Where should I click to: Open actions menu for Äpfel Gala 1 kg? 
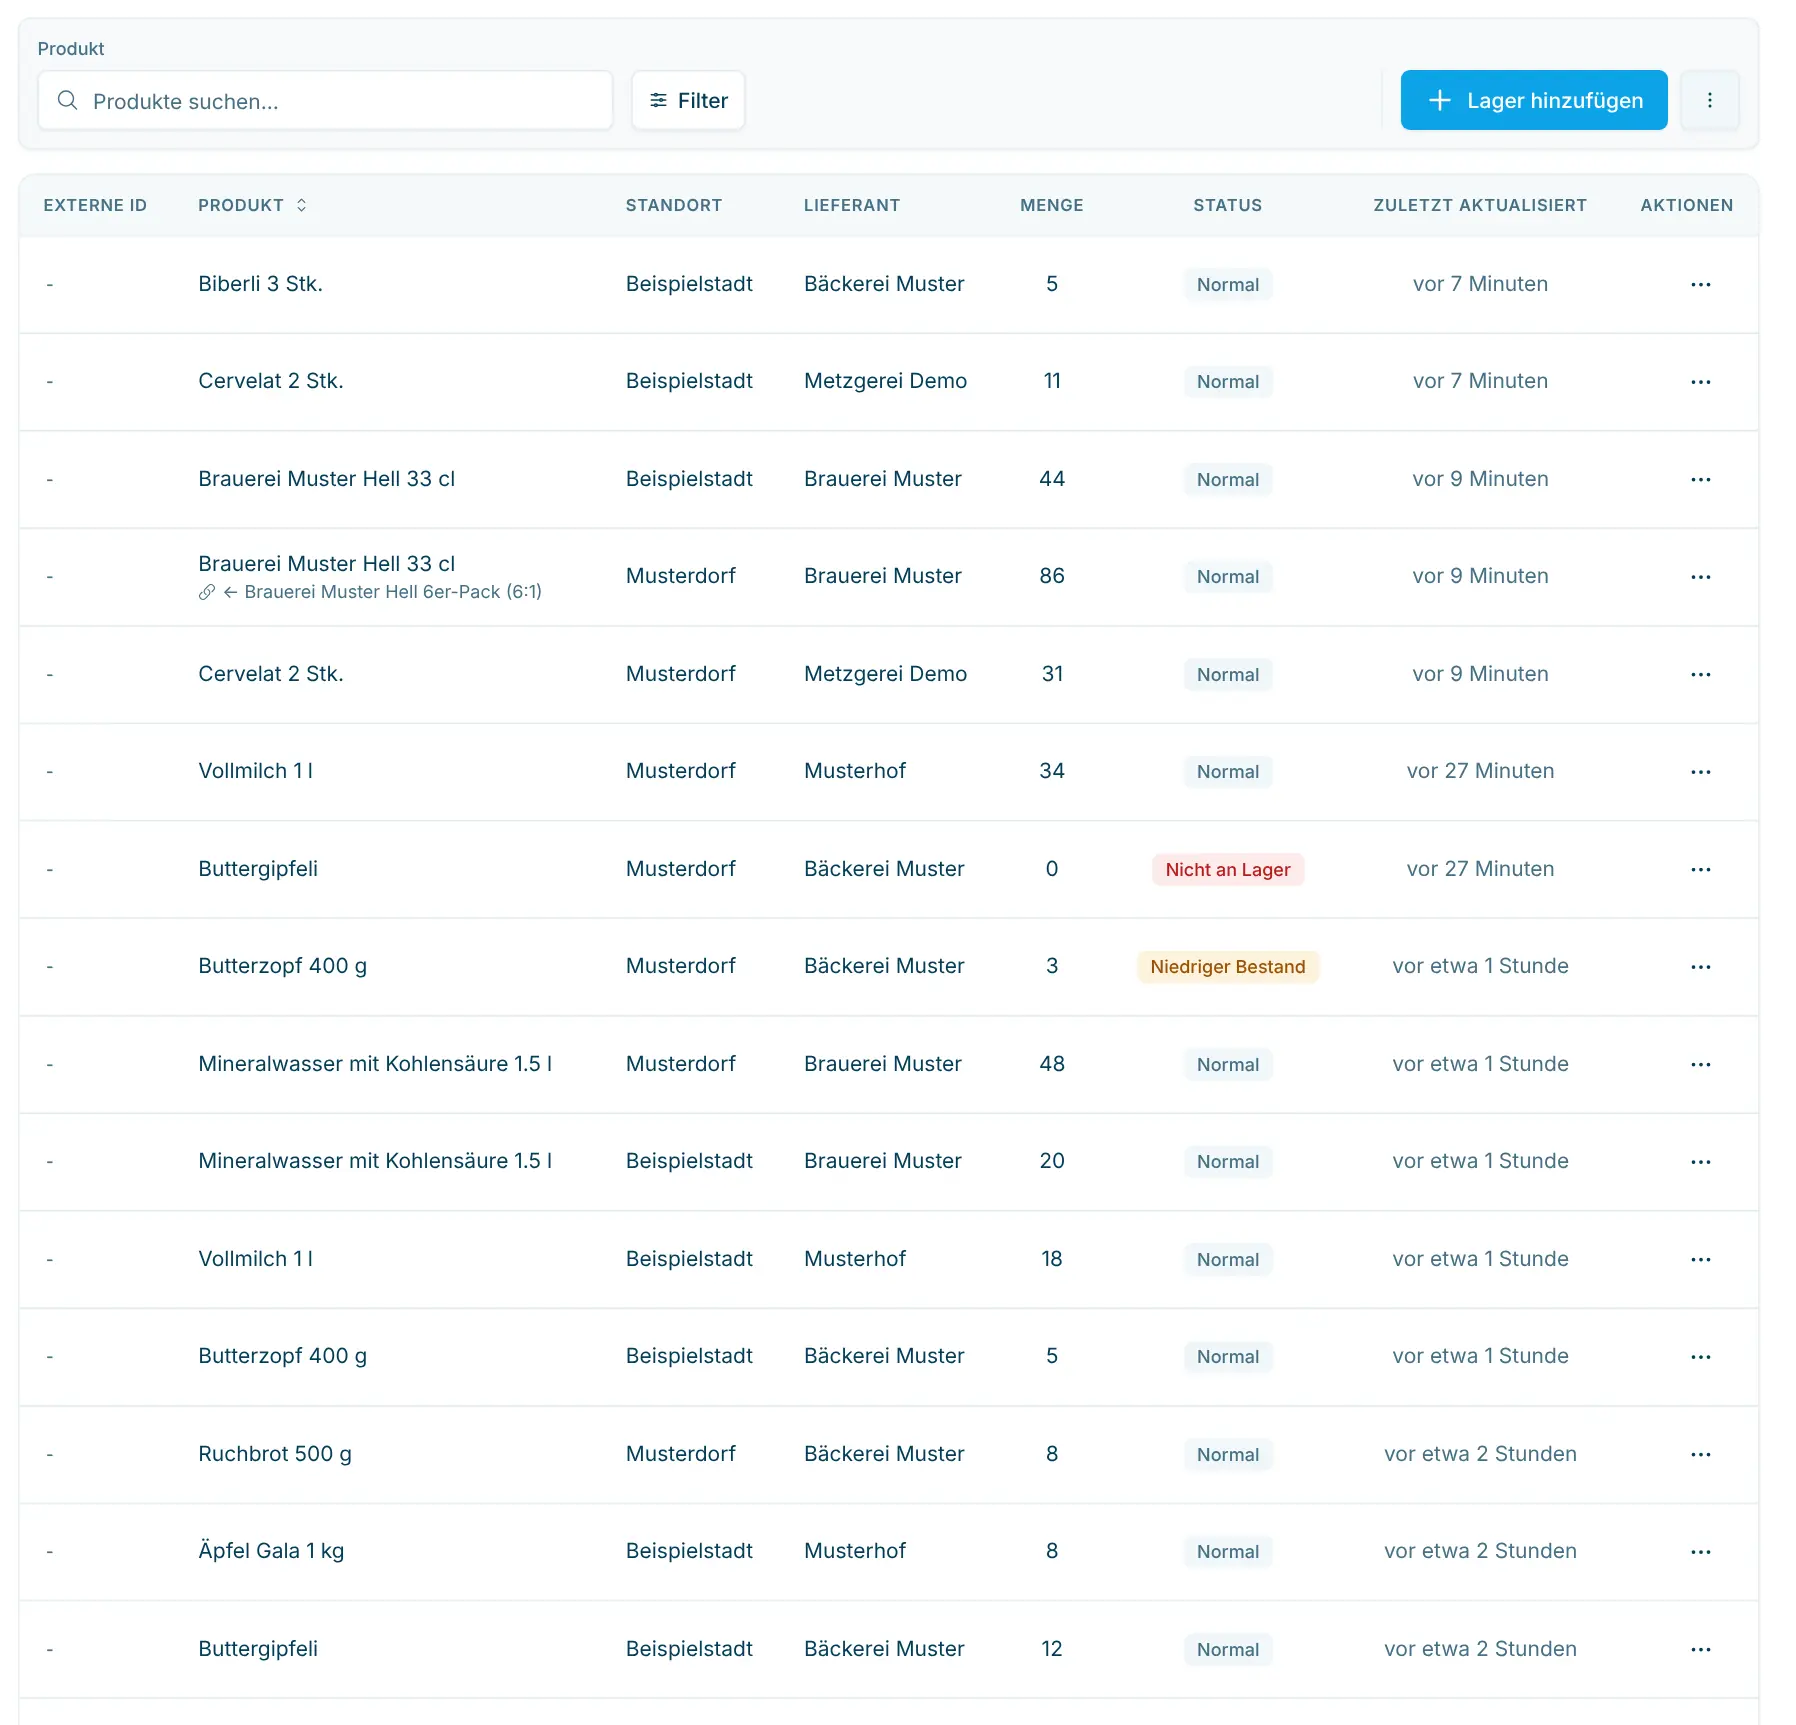click(1701, 1552)
